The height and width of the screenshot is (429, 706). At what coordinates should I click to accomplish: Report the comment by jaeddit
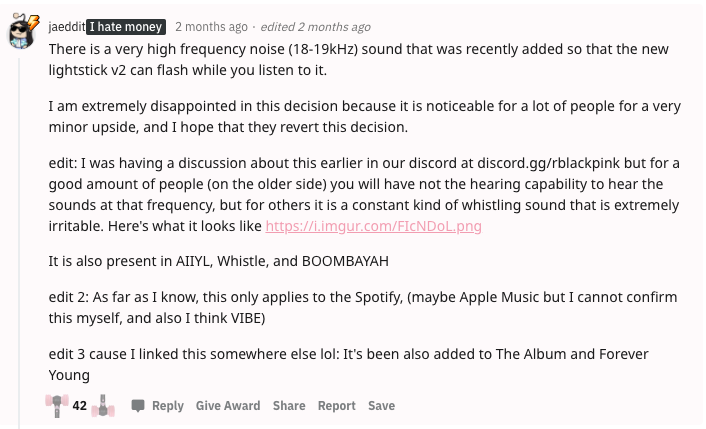[337, 406]
